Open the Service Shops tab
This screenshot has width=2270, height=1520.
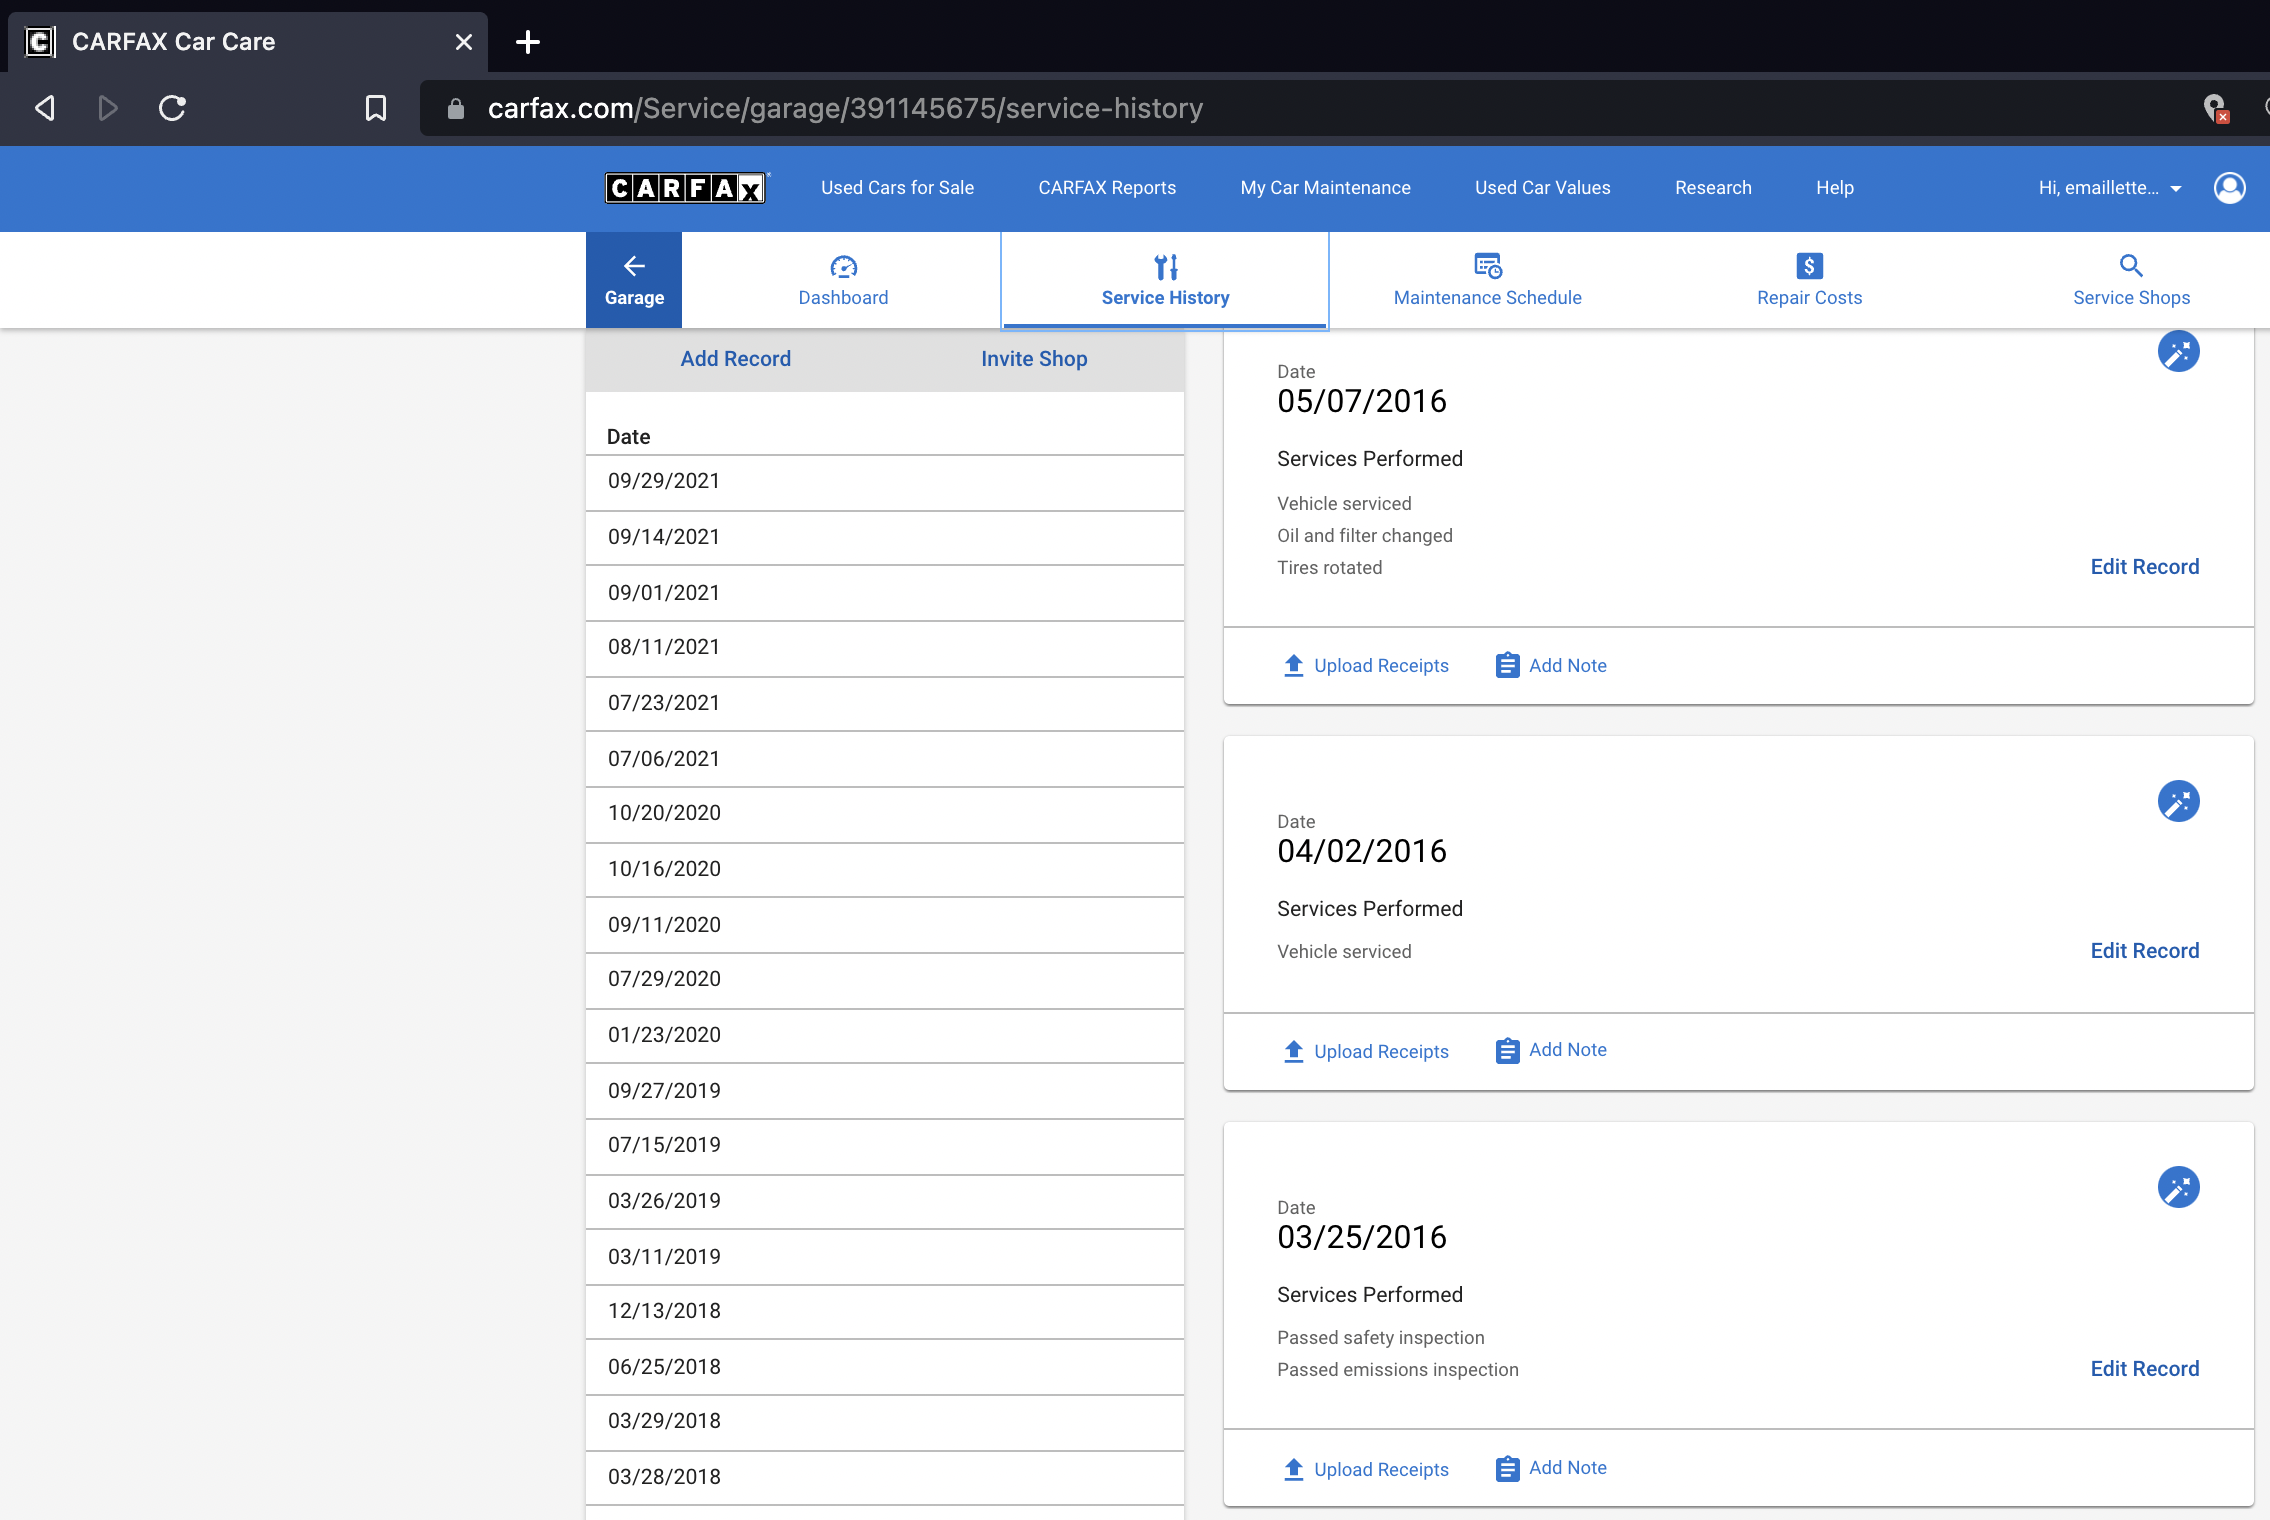(x=2131, y=280)
